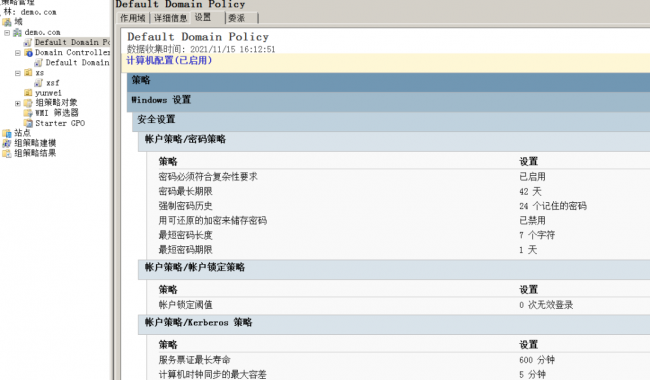Click the Default Domain Policy GPO link icon

coord(28,42)
